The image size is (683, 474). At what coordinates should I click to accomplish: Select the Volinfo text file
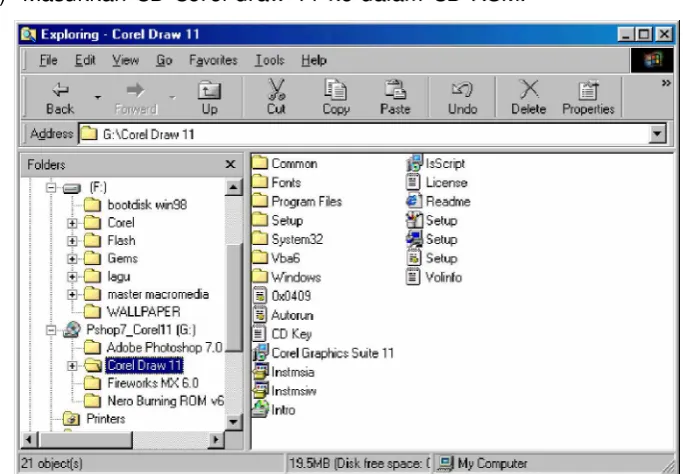click(x=434, y=277)
